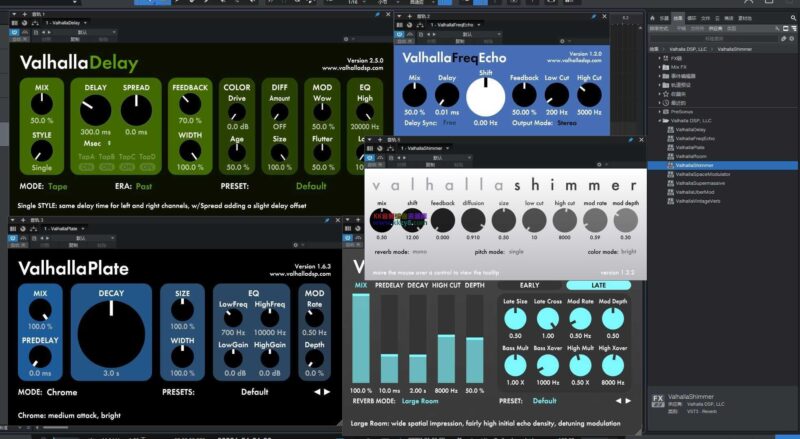
Task: Click the Valhalla DSP, LLC breadcrumb in the browser
Action: [x=688, y=49]
